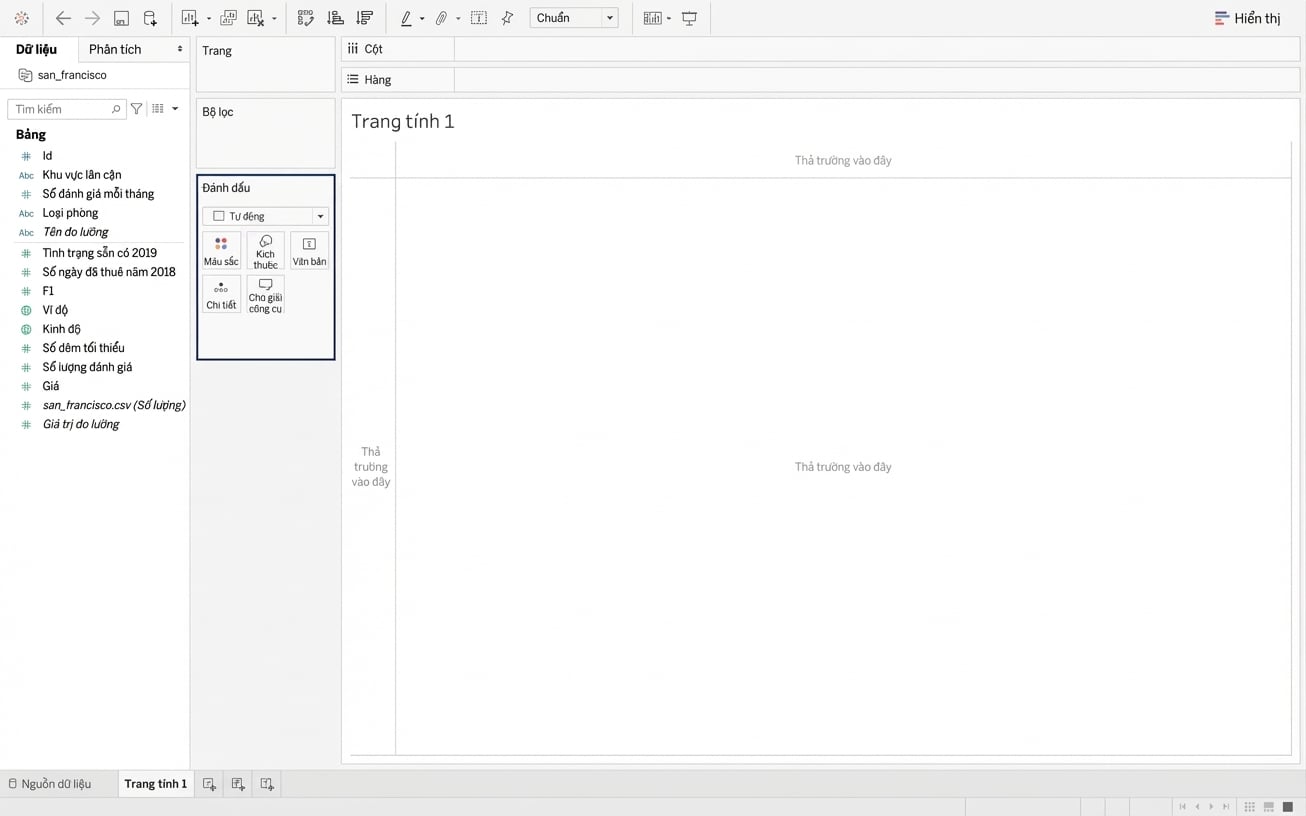The width and height of the screenshot is (1306, 816).
Task: Open the clear sheet dropdown arrow
Action: click(274, 19)
